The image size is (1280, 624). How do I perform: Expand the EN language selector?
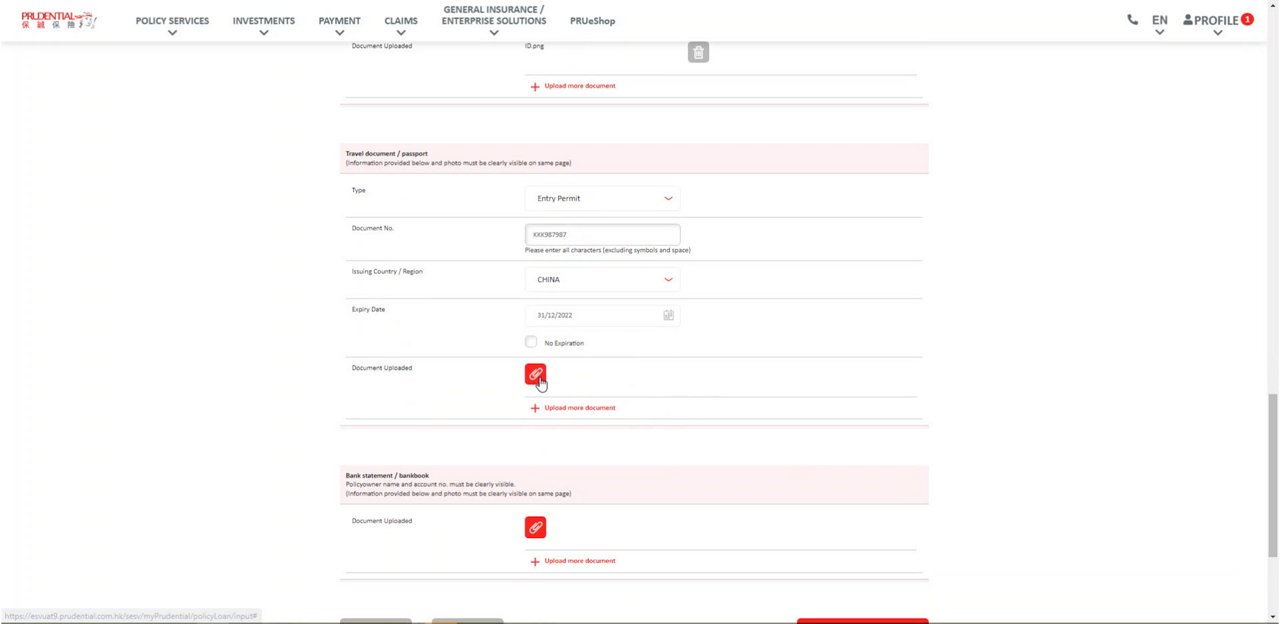click(x=1159, y=22)
